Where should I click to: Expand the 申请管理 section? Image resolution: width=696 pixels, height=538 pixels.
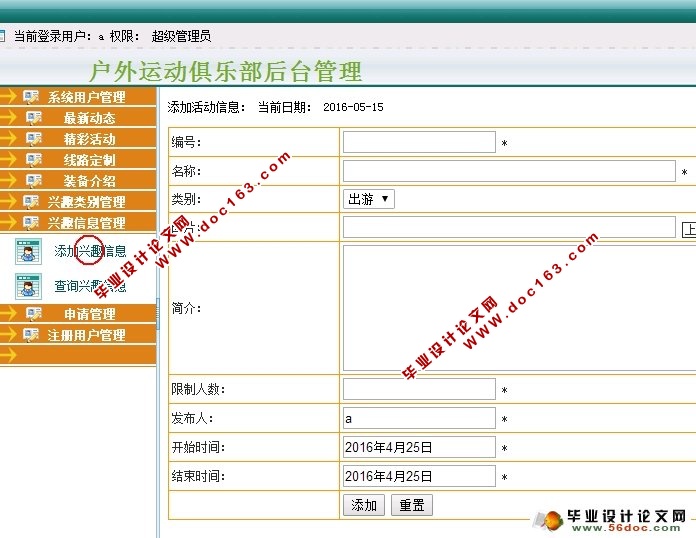[90, 314]
